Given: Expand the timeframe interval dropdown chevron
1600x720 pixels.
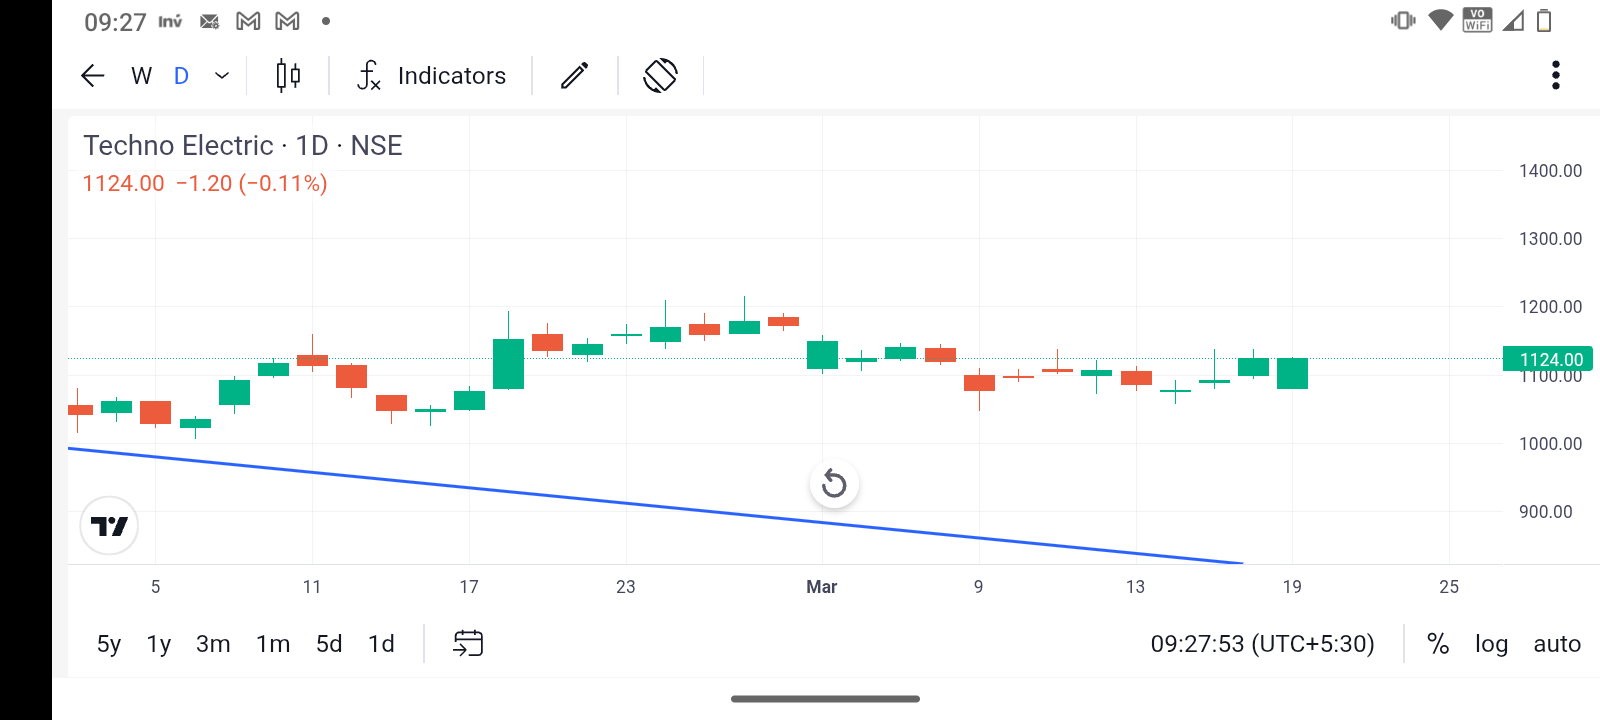Looking at the screenshot, I should 222,76.
